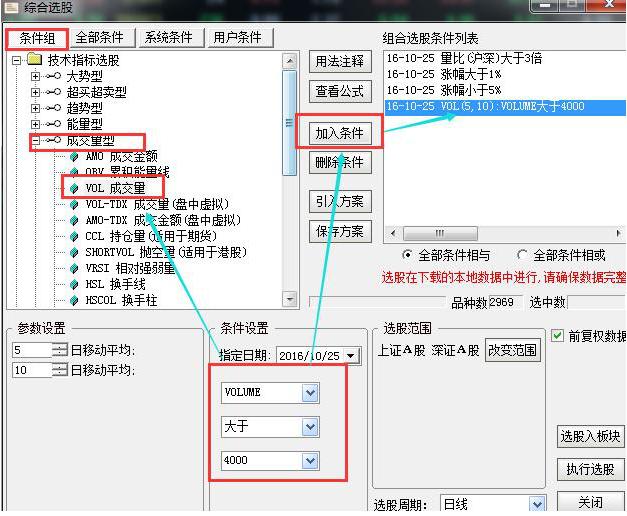This screenshot has height=516, width=627.
Task: Open the VOLUME field dropdown
Action: [x=310, y=392]
